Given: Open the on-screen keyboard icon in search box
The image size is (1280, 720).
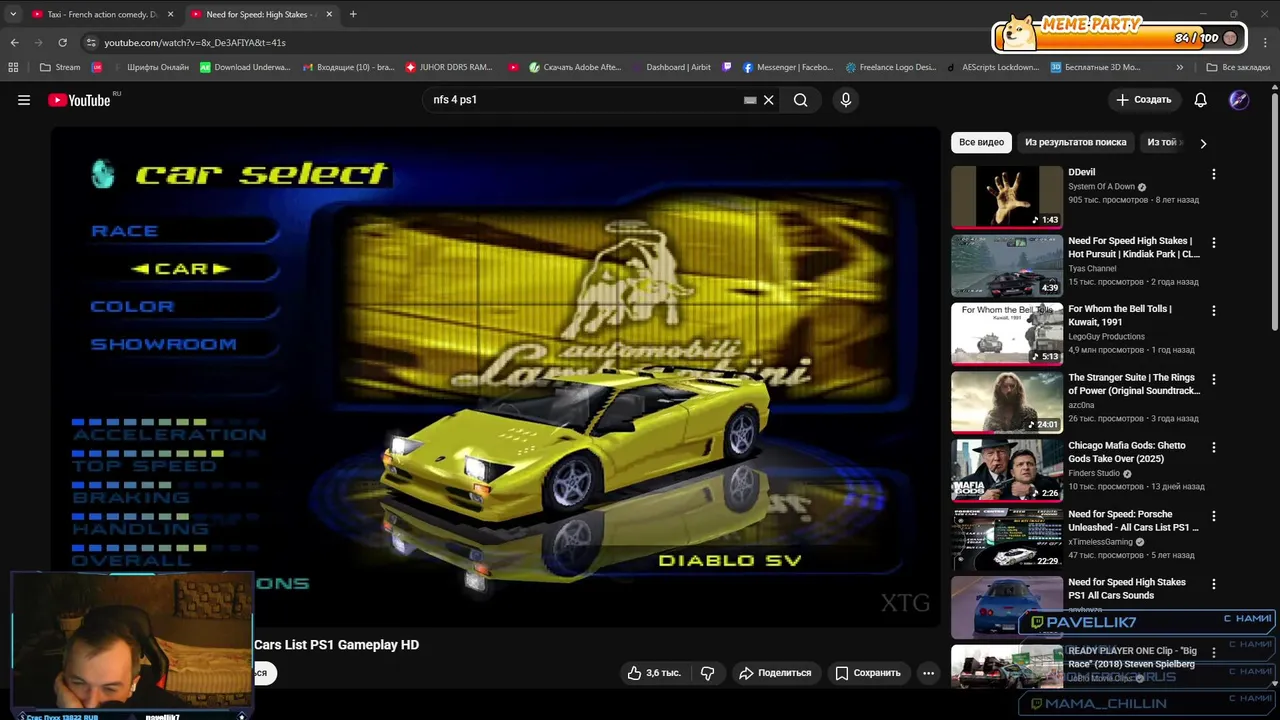Looking at the screenshot, I should [750, 100].
